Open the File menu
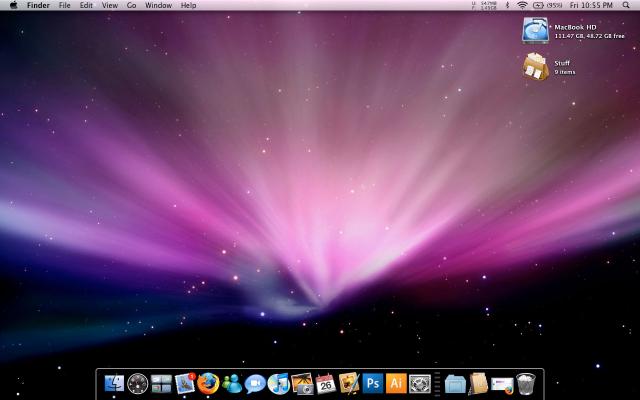640x400 pixels. (64, 5)
